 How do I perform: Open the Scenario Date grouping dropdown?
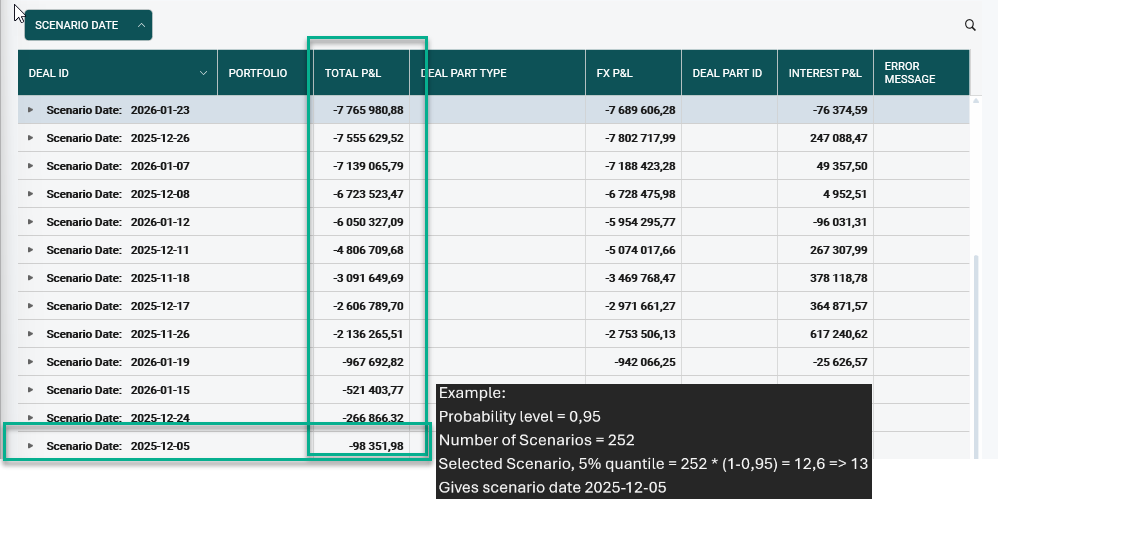point(88,25)
